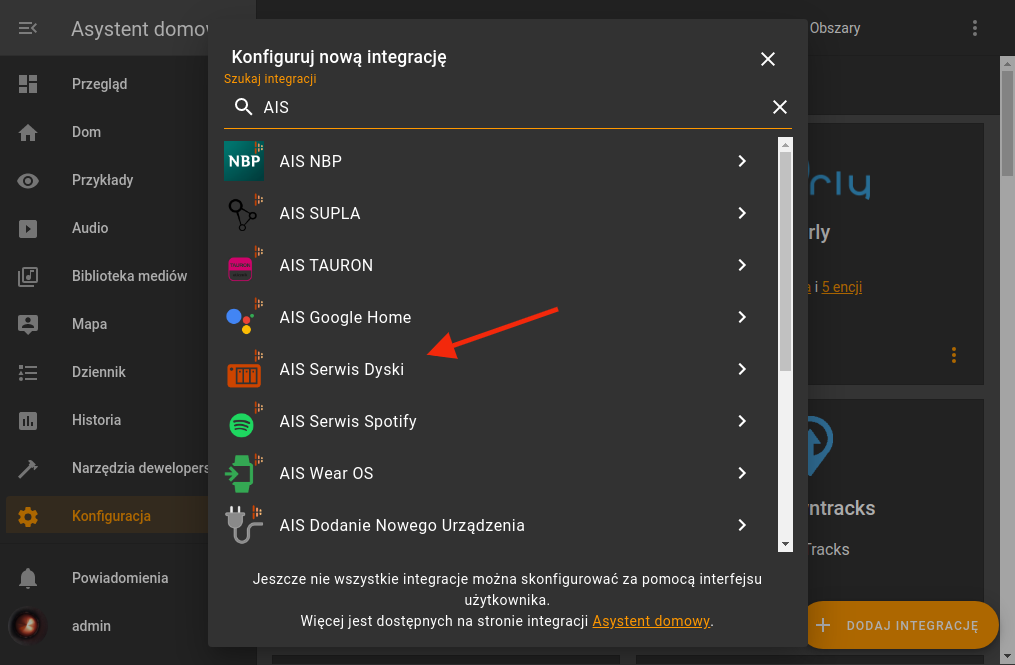Click the integration list scroll-up arrow

coord(785,145)
